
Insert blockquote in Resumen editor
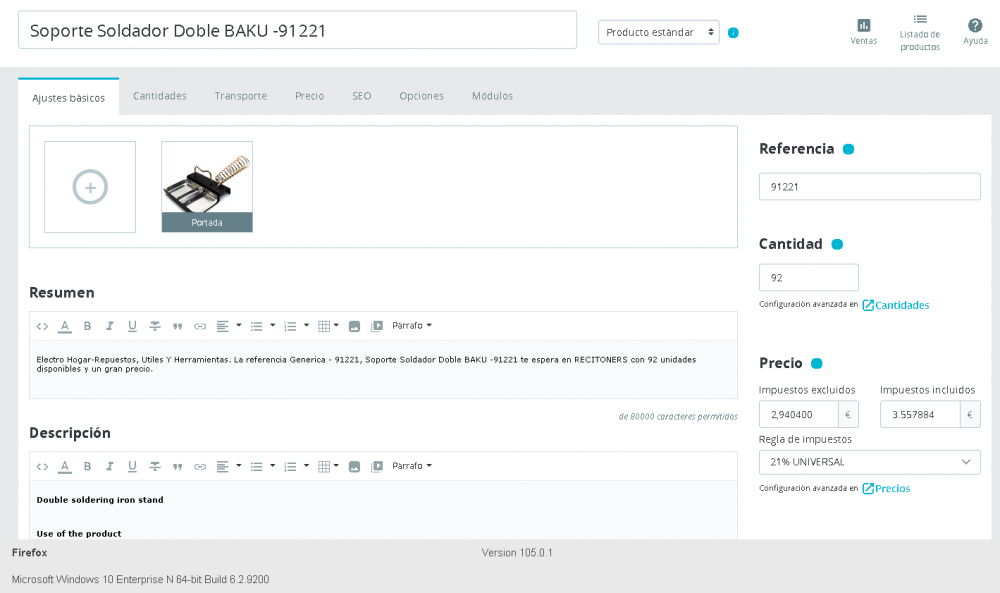tap(177, 326)
